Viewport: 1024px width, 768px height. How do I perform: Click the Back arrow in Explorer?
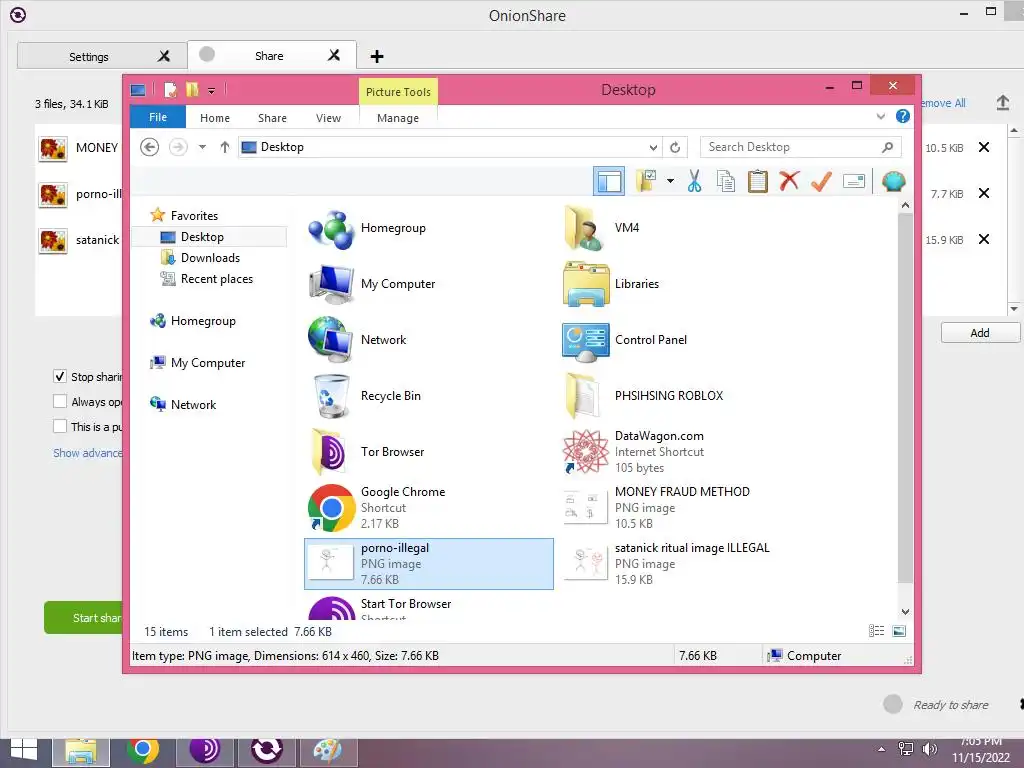click(x=150, y=147)
